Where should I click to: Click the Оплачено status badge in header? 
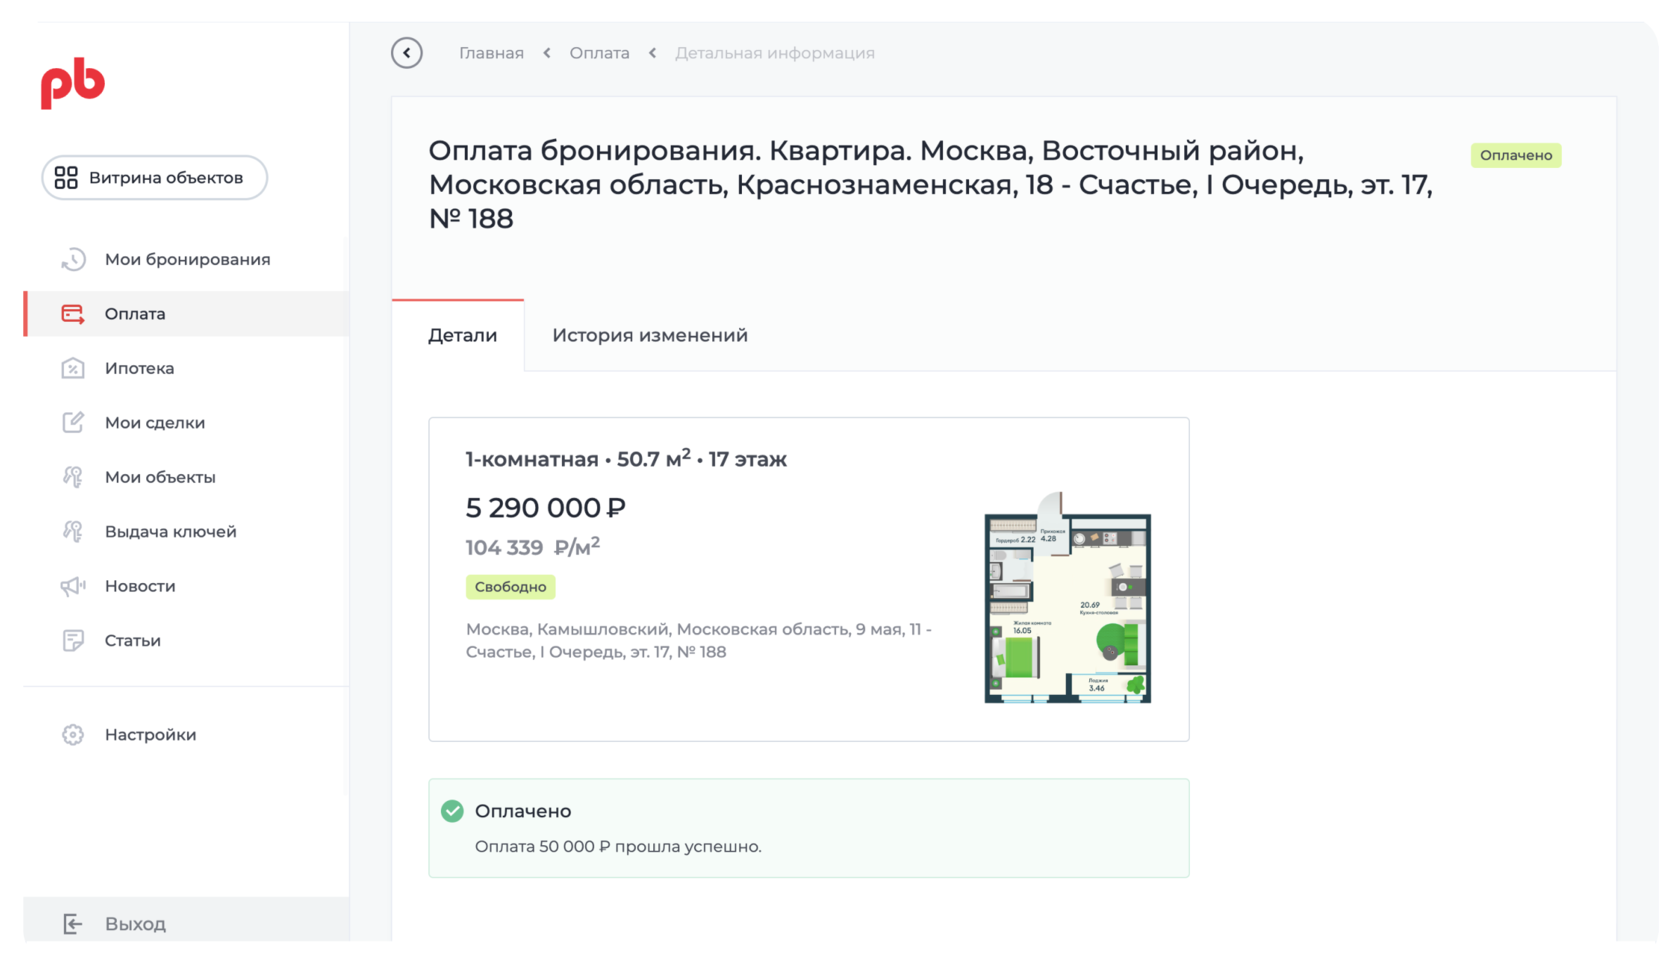coord(1516,155)
